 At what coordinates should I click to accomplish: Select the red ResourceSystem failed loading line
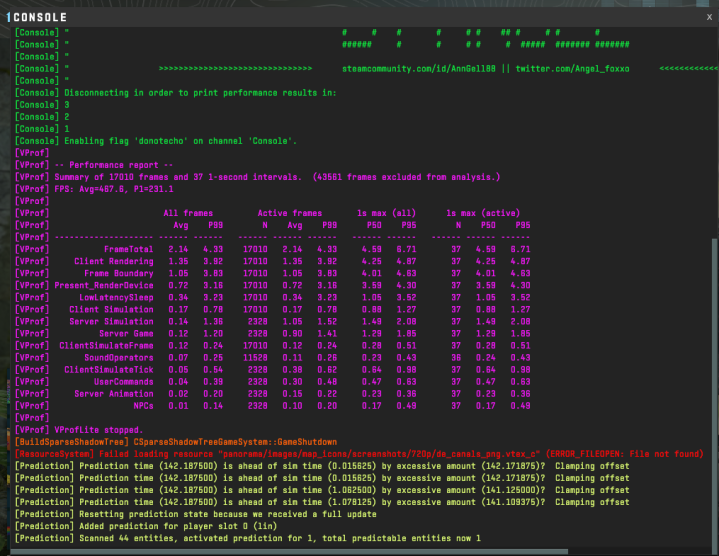[350, 453]
